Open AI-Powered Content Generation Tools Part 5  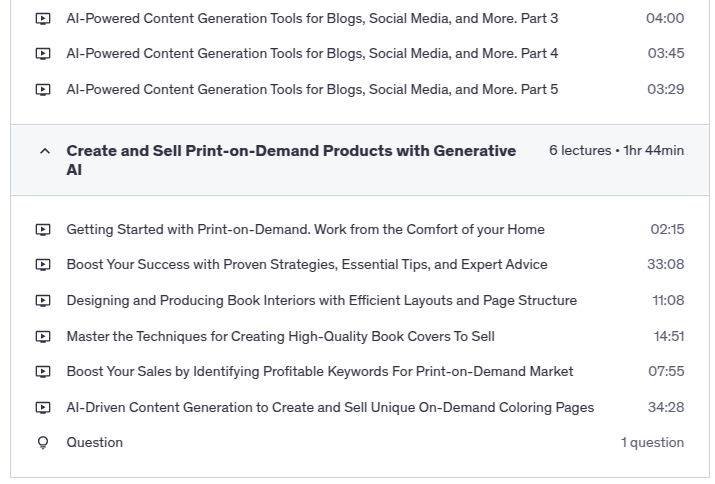pos(312,90)
